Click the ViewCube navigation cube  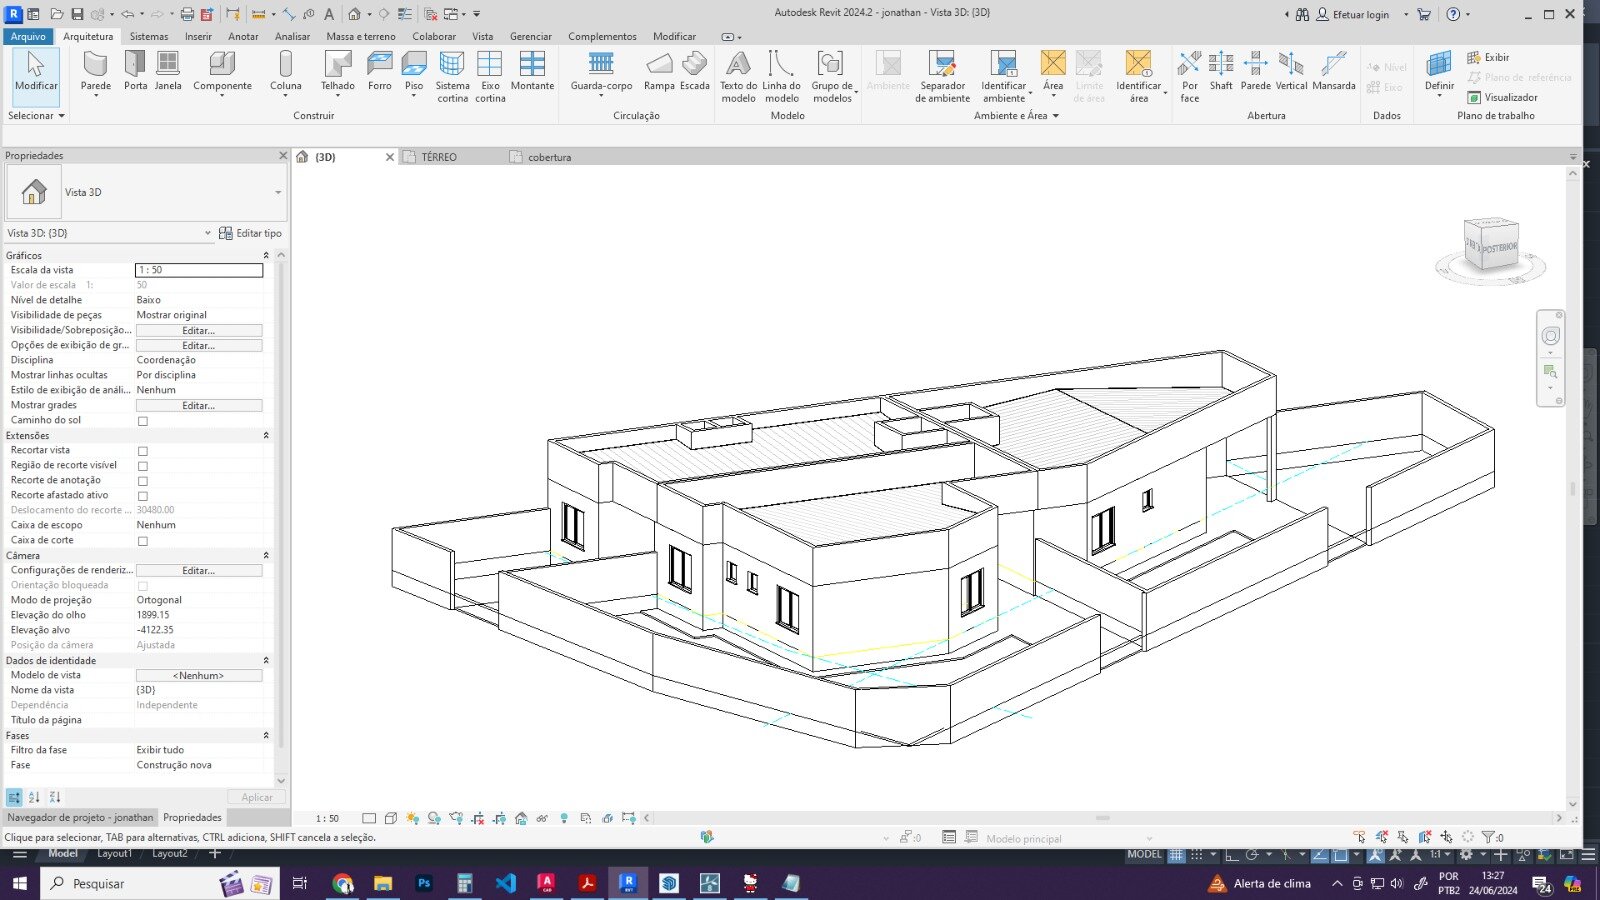(x=1490, y=245)
